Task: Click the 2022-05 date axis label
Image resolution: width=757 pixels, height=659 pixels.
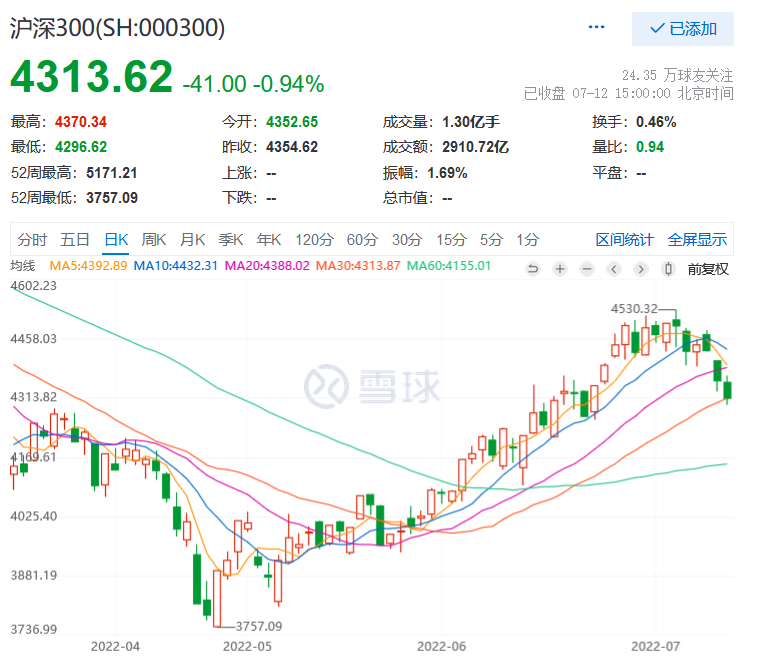Action: point(247,646)
